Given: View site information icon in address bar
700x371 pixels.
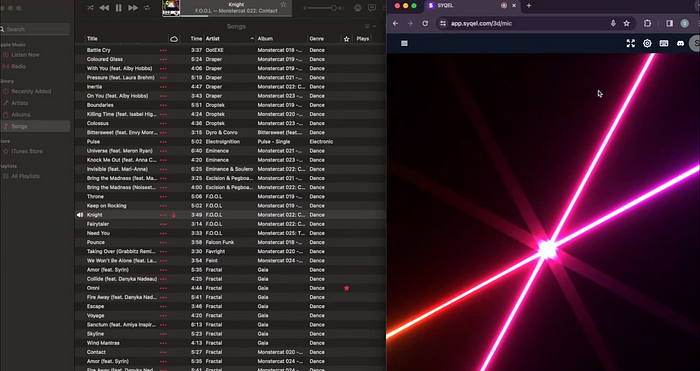Looking at the screenshot, I should [x=442, y=24].
